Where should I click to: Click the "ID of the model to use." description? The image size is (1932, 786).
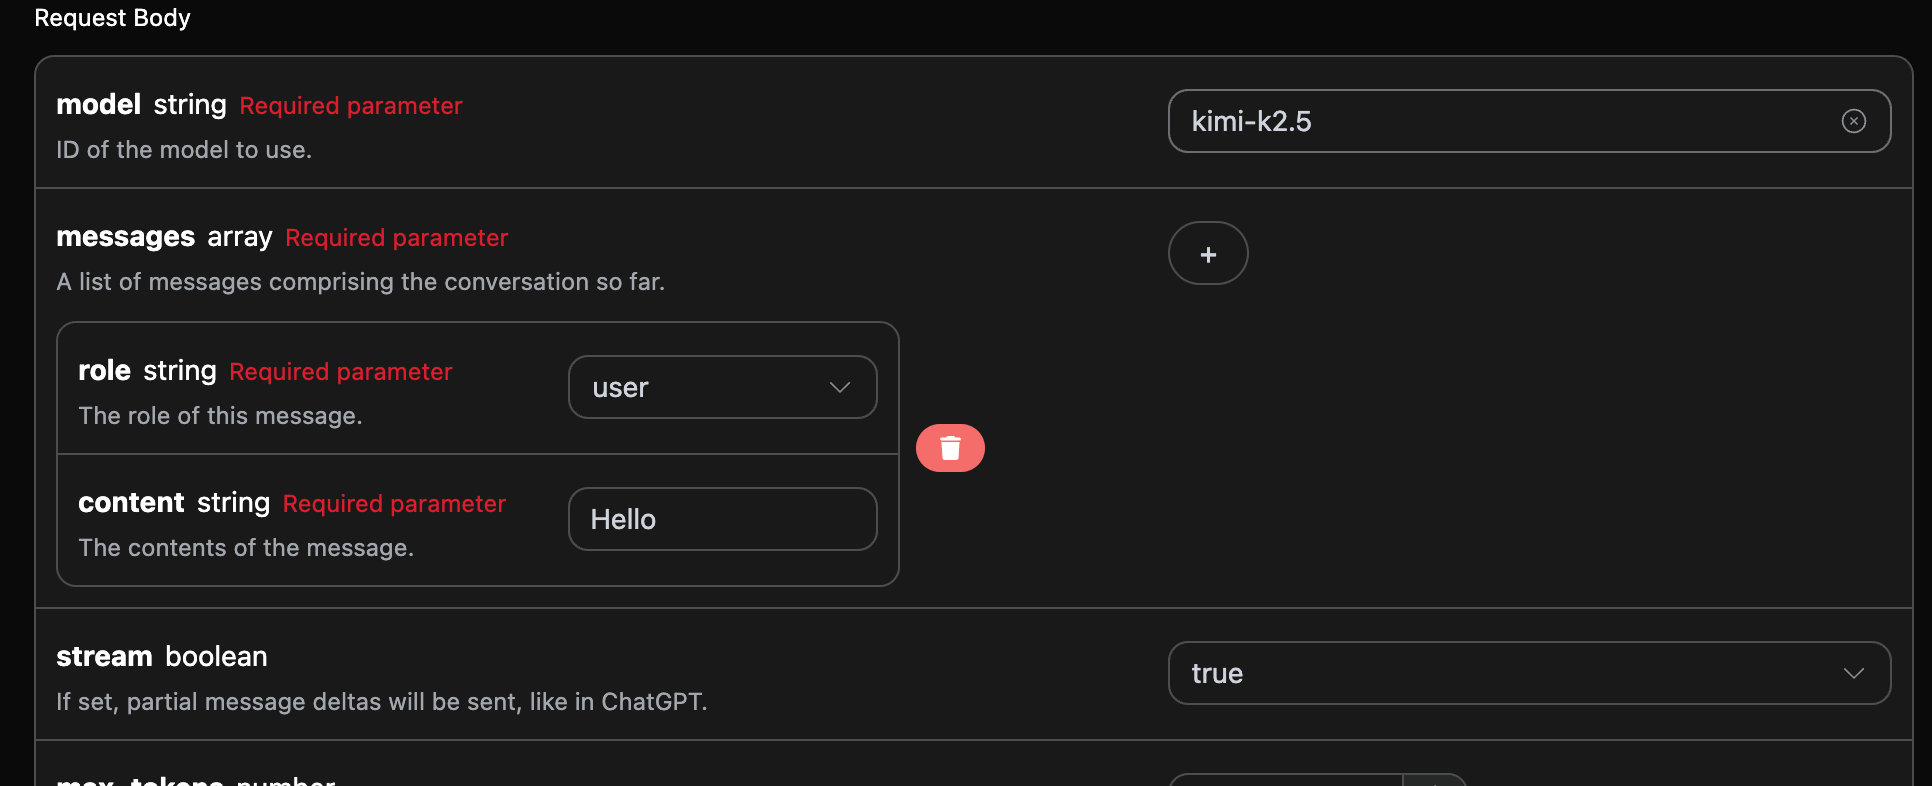click(184, 150)
